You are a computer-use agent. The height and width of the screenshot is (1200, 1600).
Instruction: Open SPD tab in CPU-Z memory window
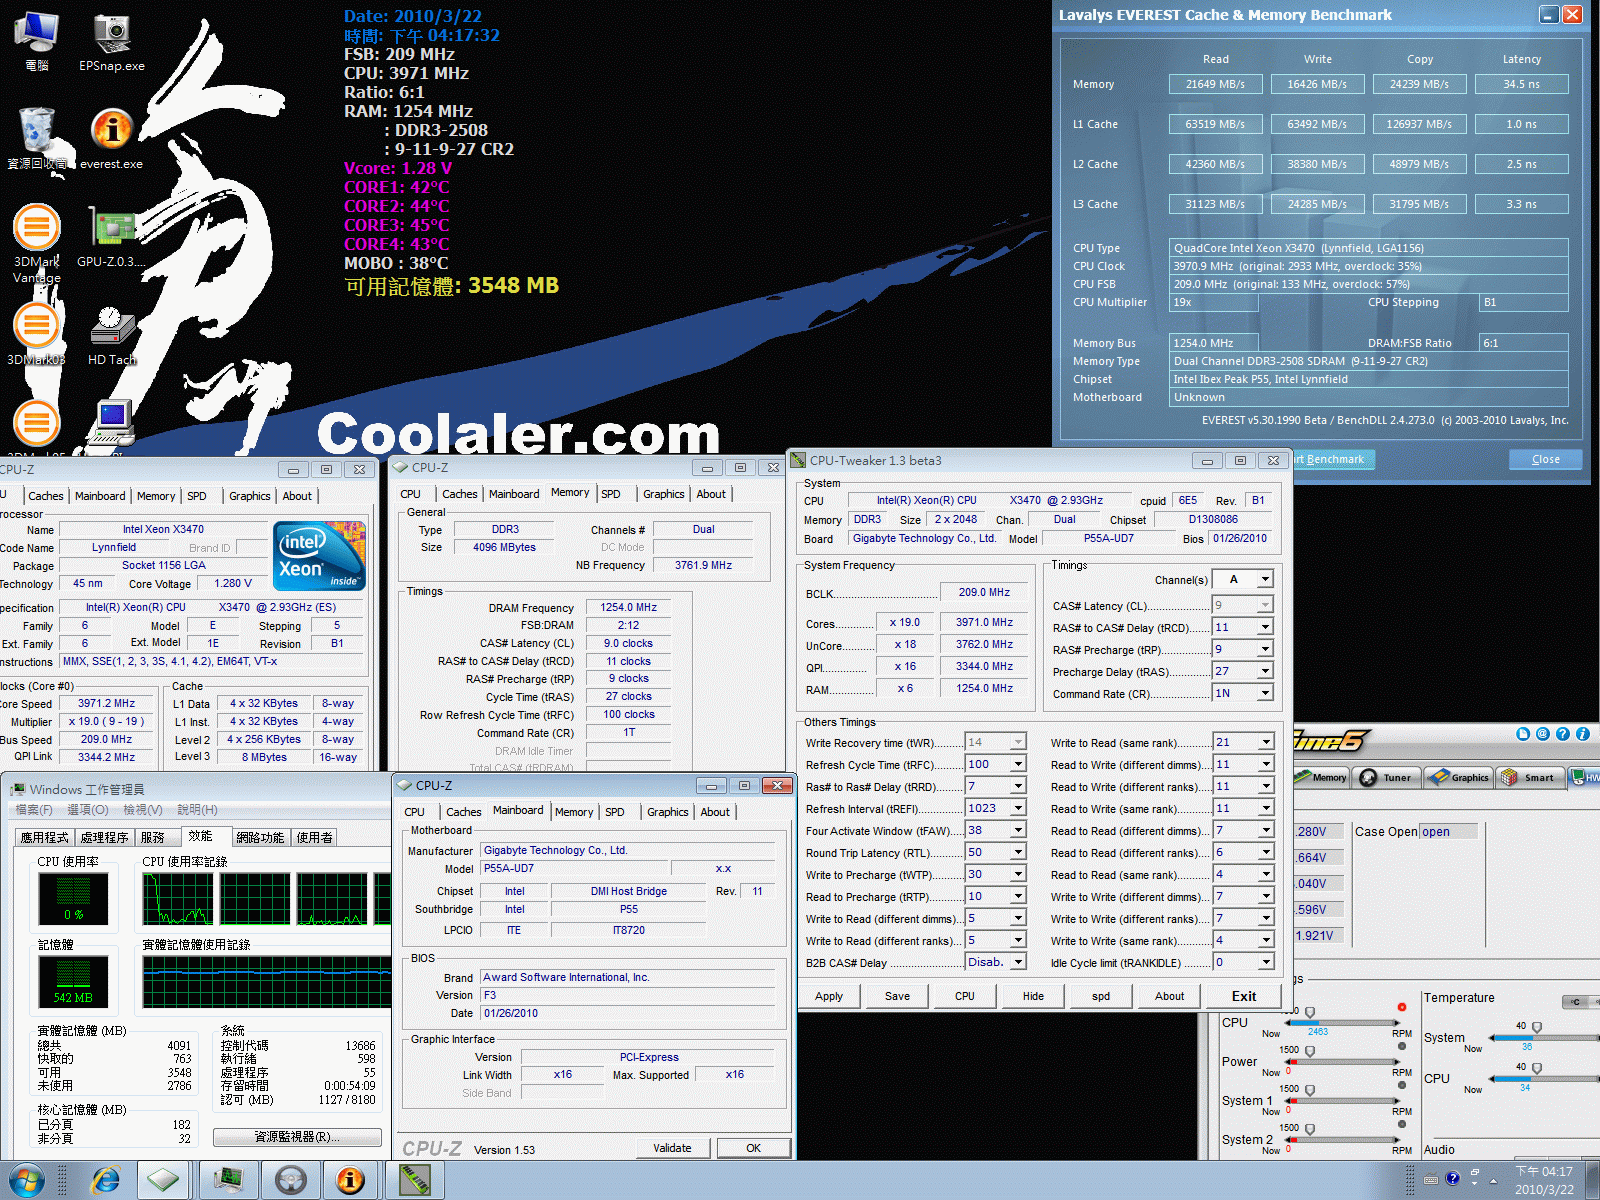611,494
